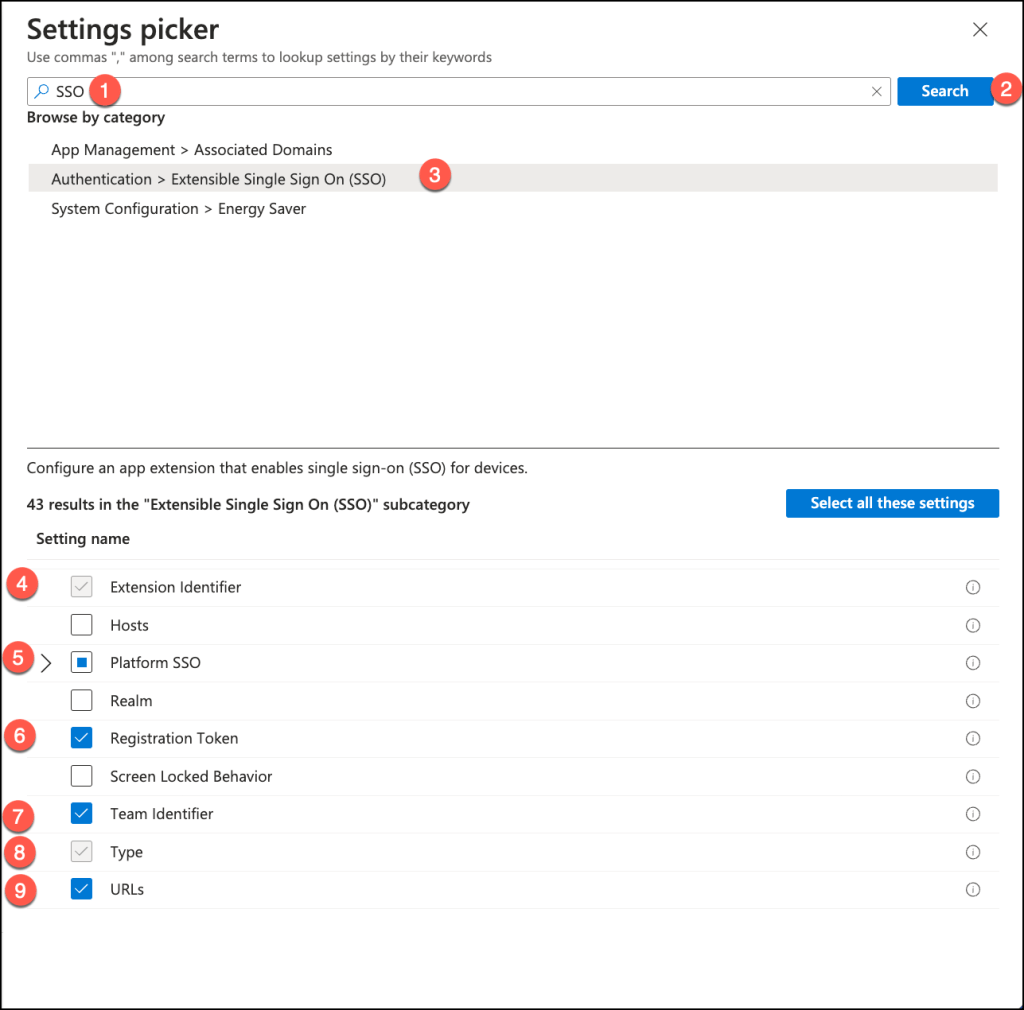
Task: Click the blue Search button
Action: coord(944,91)
